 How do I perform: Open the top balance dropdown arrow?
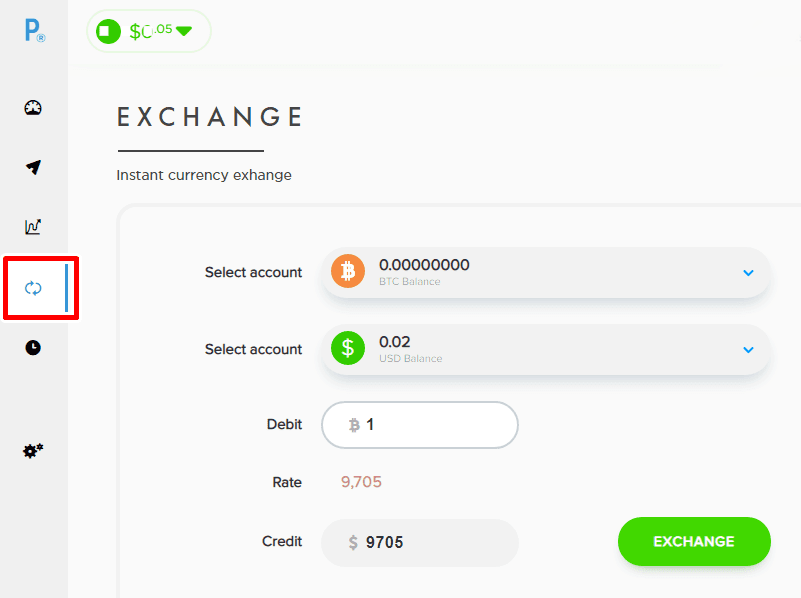coord(185,31)
